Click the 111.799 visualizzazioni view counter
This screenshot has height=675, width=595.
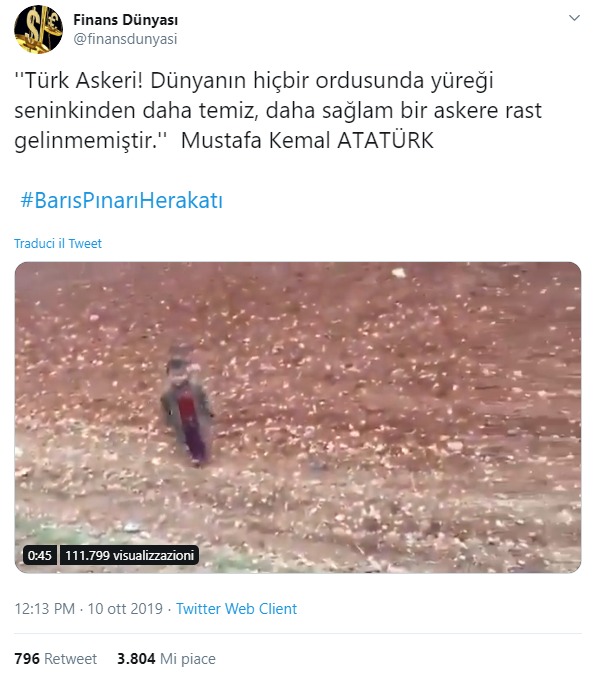[x=129, y=555]
